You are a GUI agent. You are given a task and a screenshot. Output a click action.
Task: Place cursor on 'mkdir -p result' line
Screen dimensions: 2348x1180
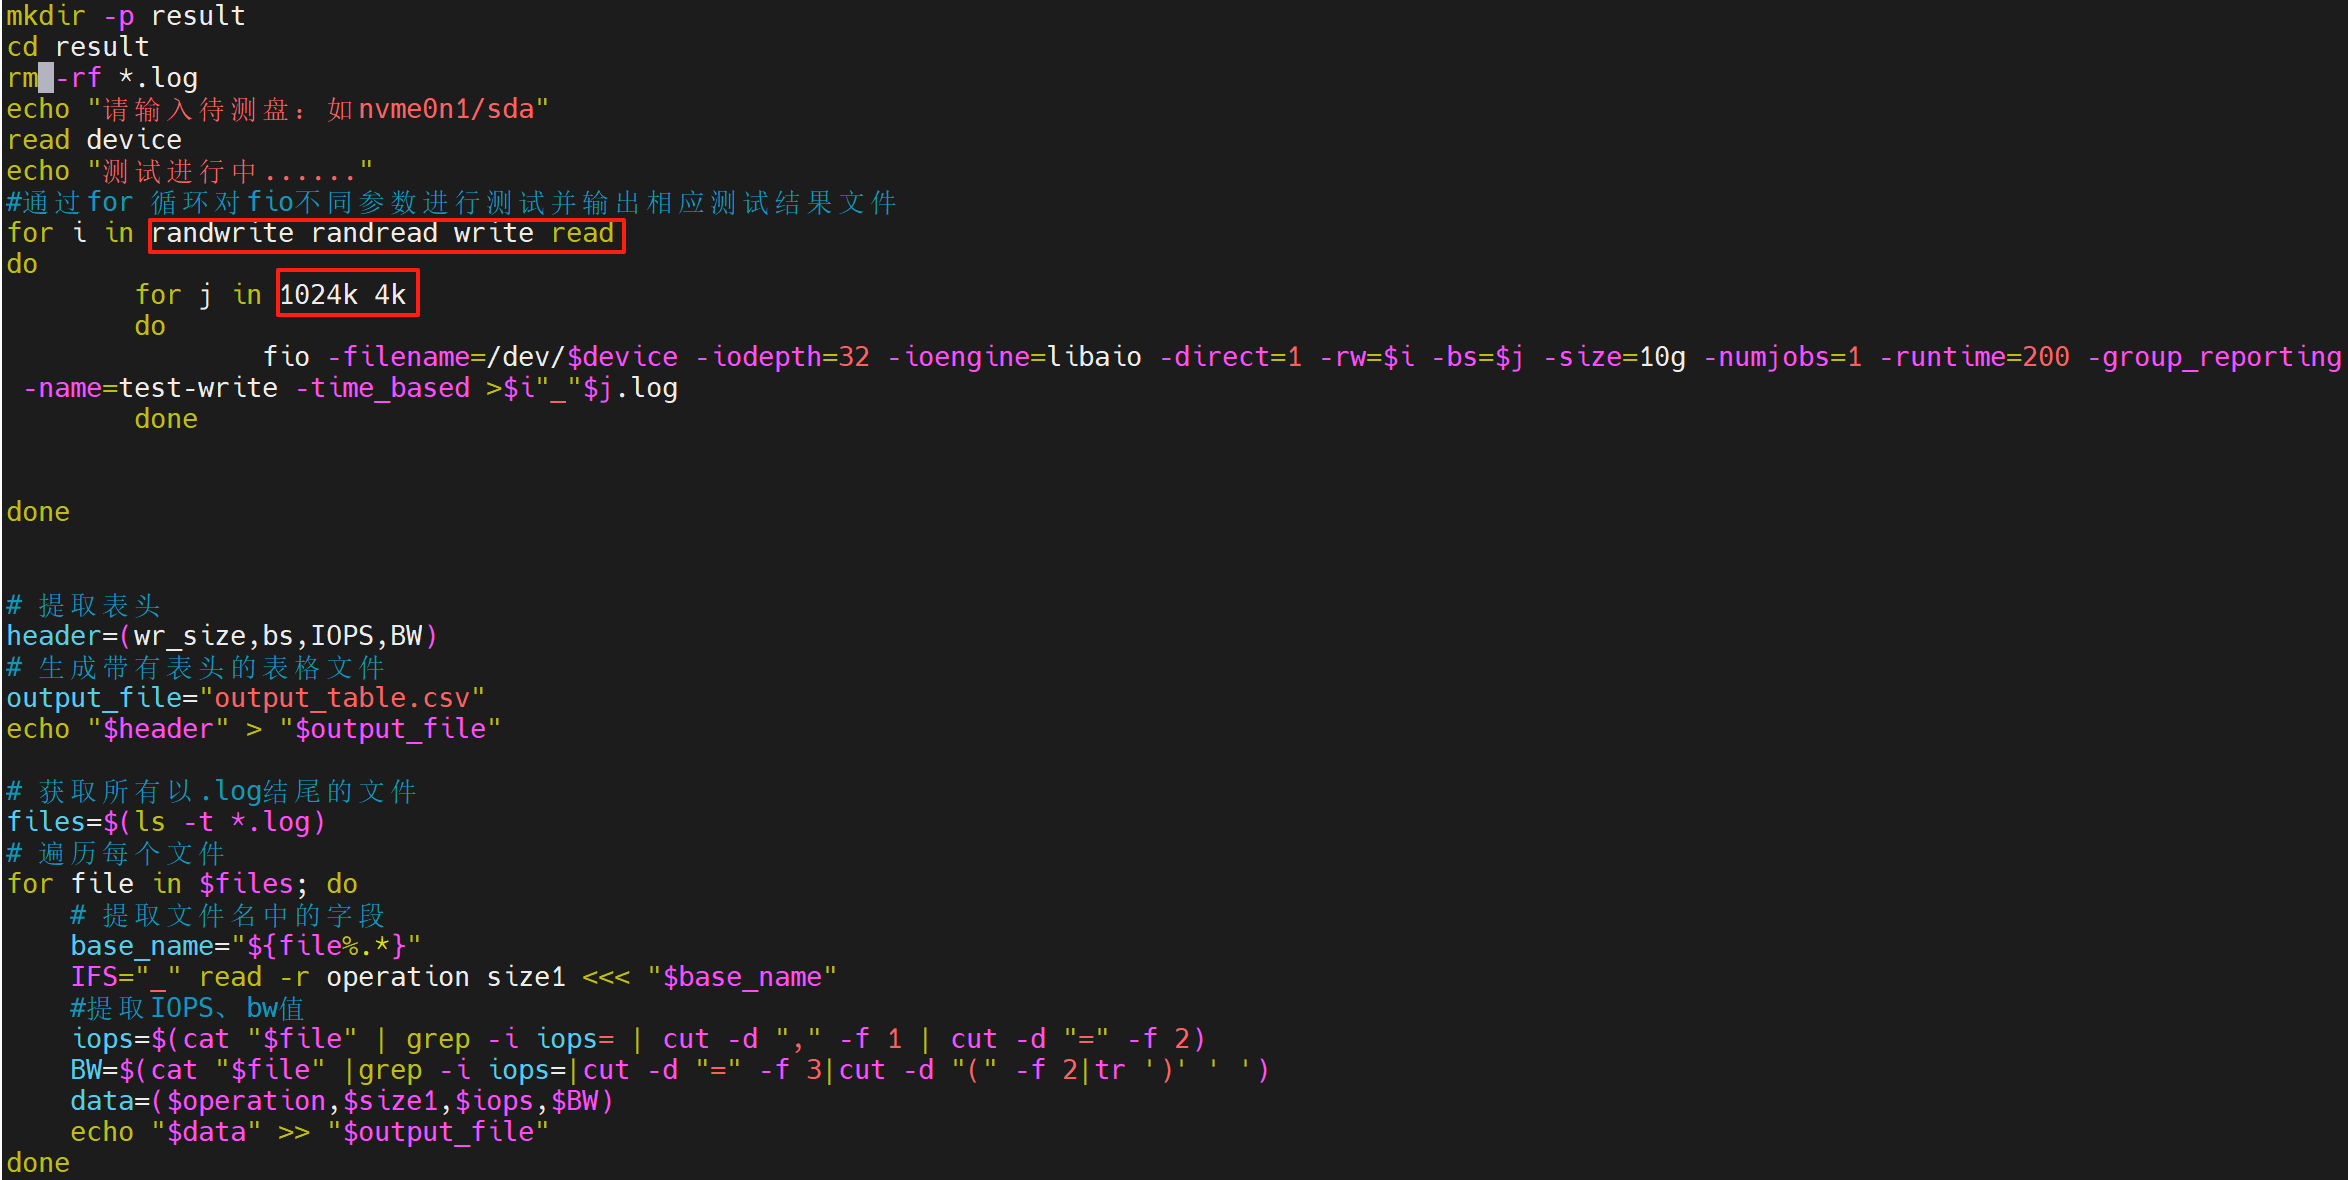(x=126, y=16)
